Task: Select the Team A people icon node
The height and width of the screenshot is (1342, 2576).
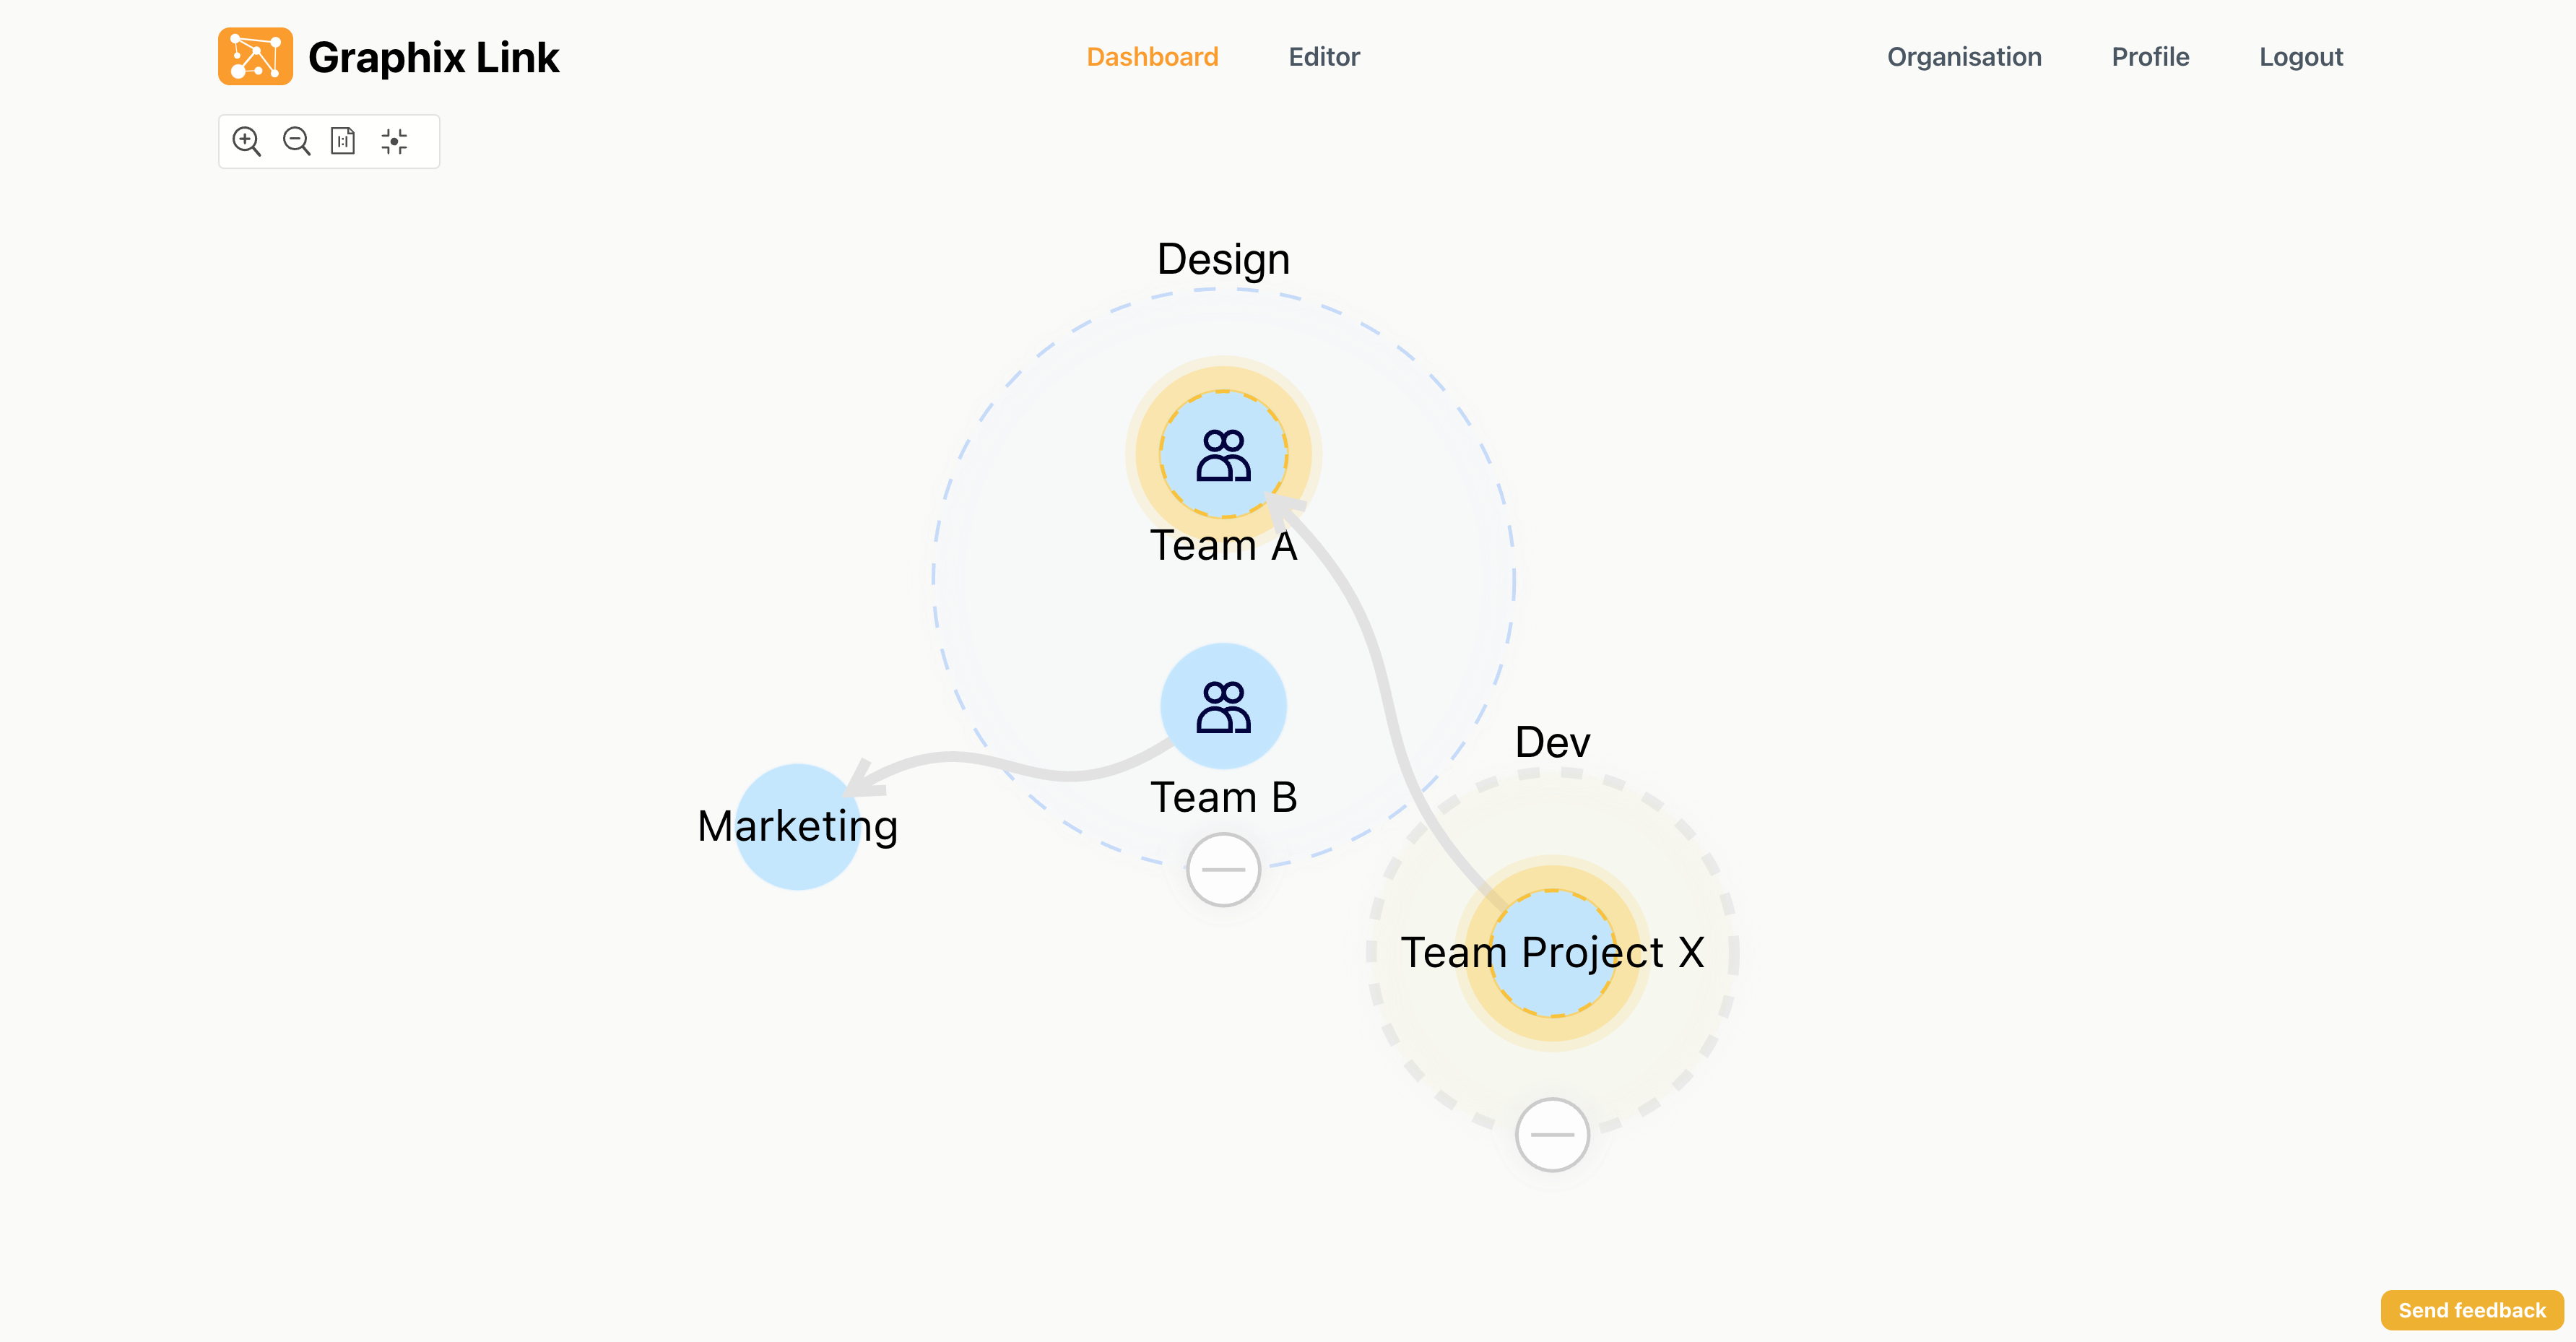Action: click(1223, 455)
